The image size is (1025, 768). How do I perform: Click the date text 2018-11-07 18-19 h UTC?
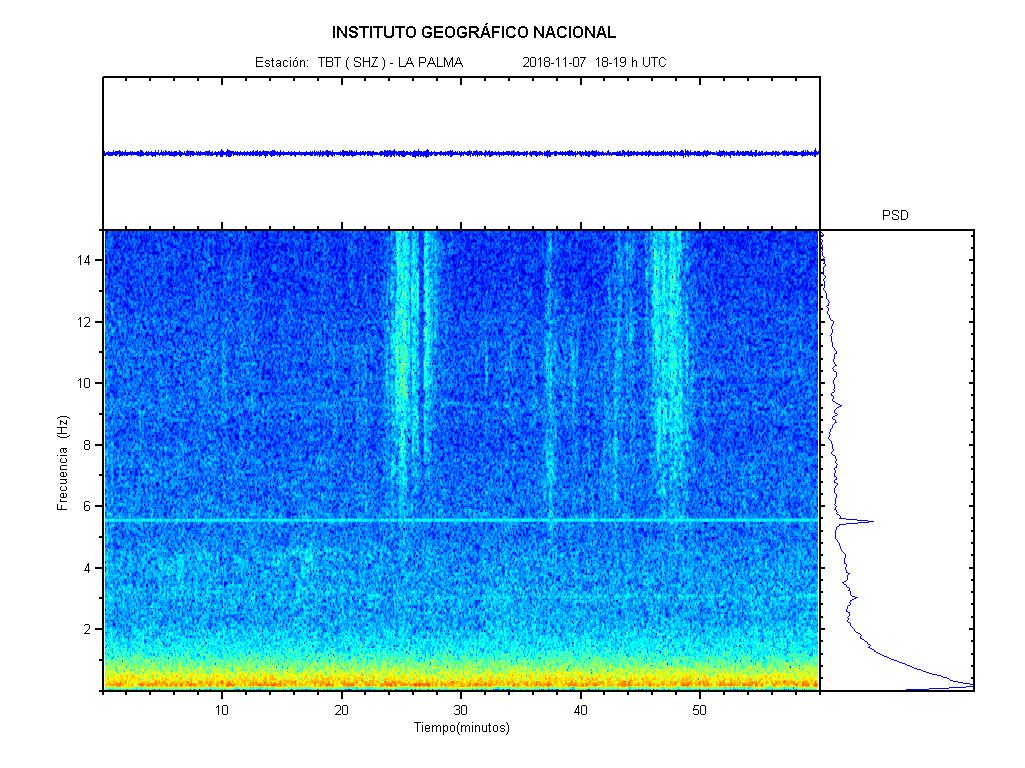(x=594, y=63)
